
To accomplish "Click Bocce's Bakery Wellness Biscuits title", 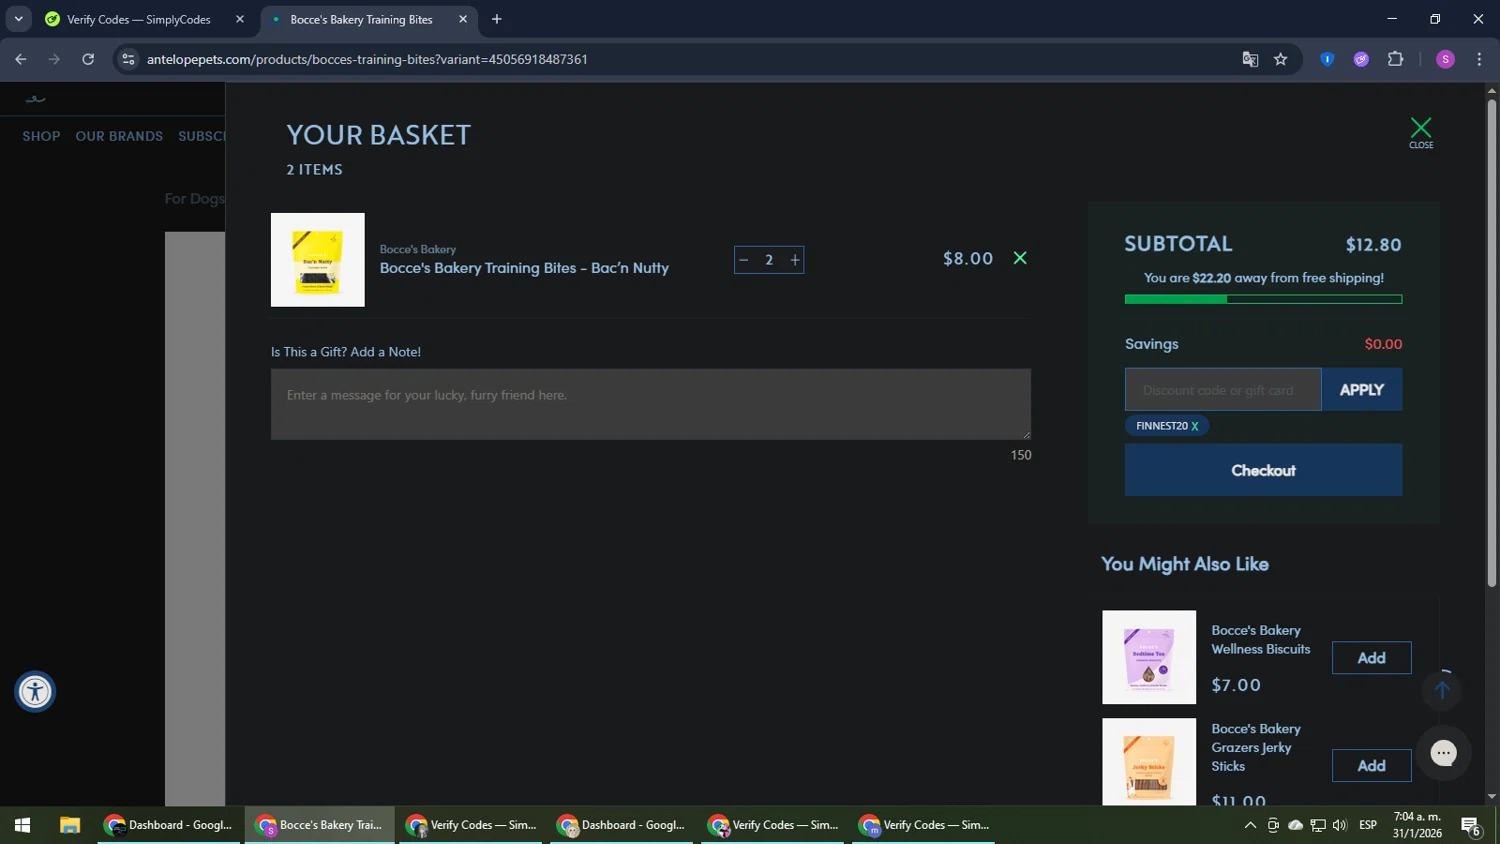I will point(1261,640).
